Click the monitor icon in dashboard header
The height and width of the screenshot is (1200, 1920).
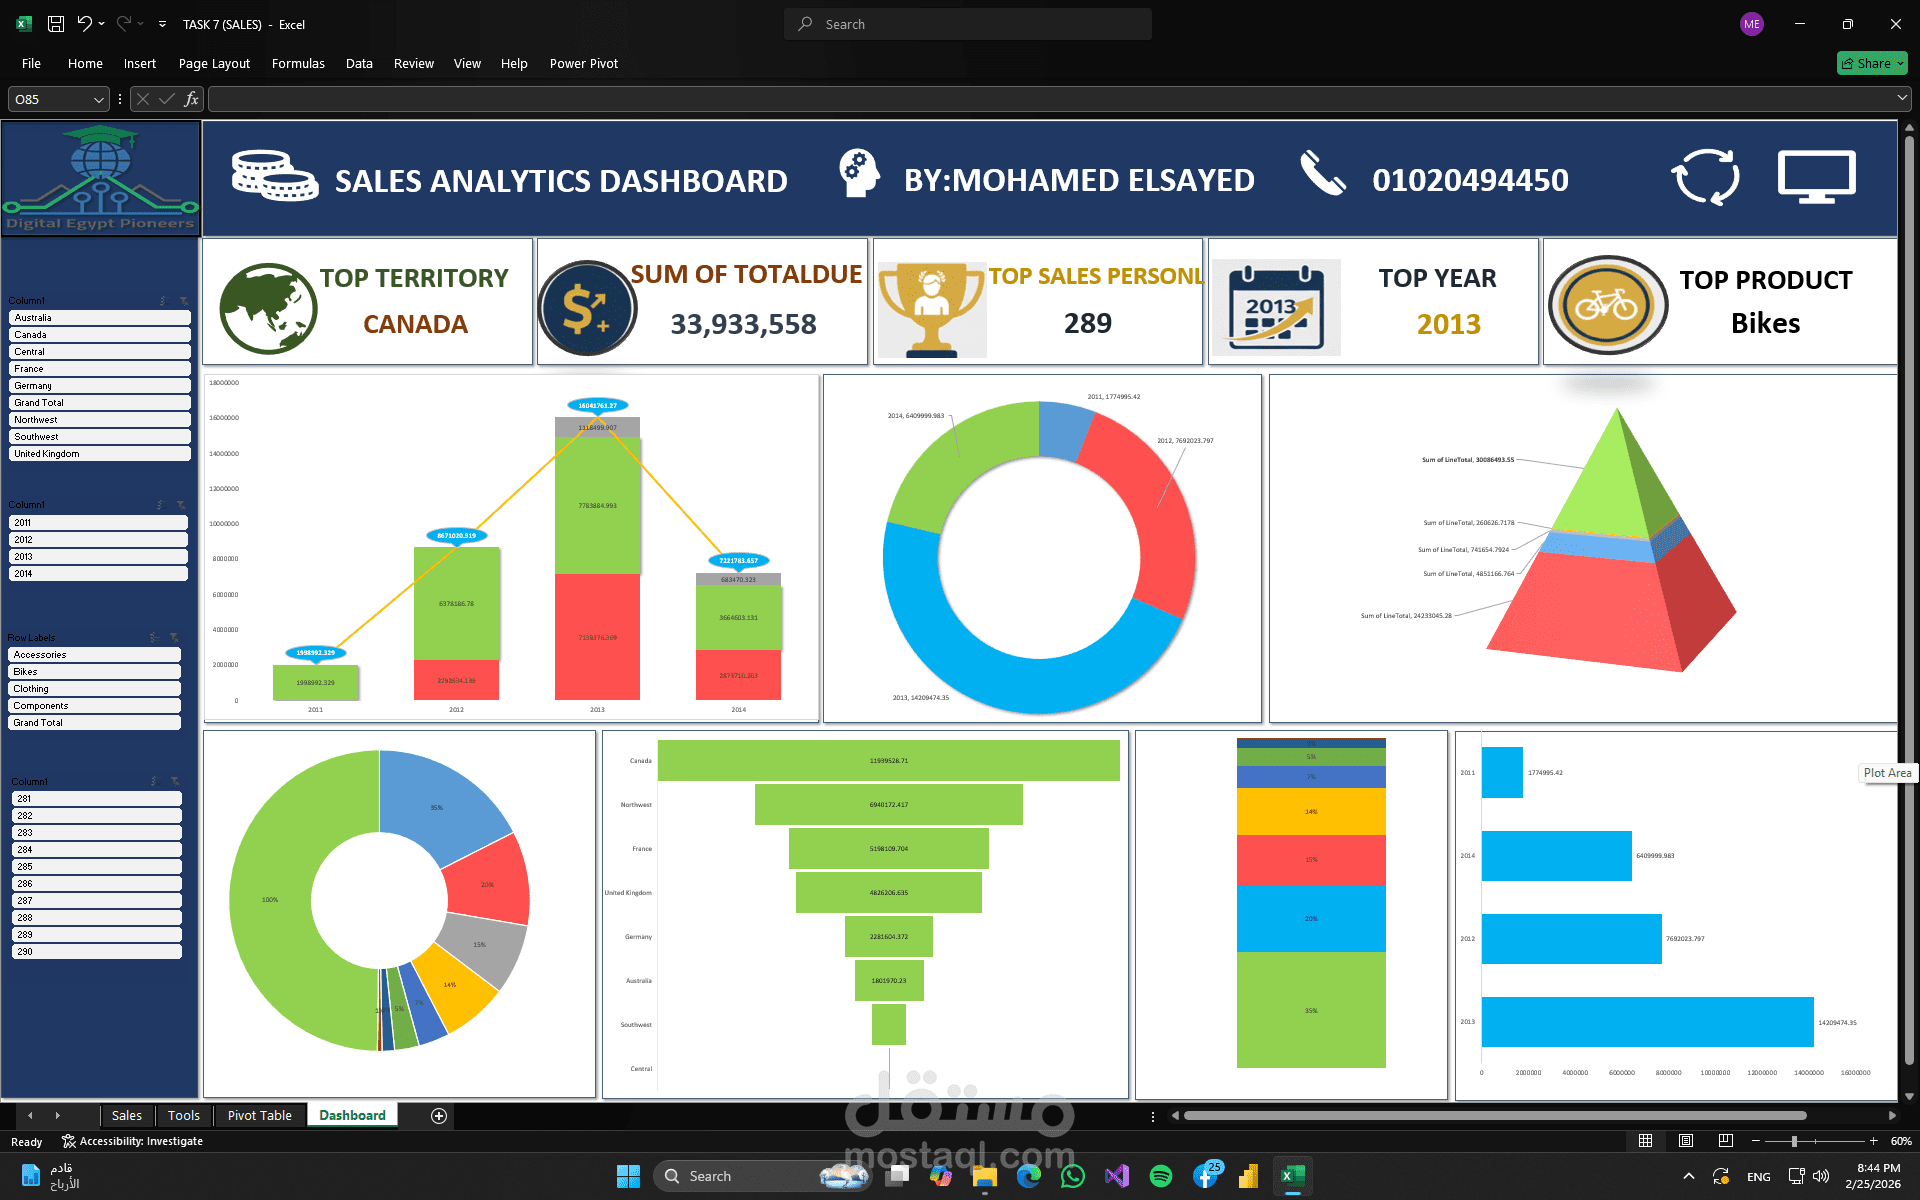[1816, 178]
